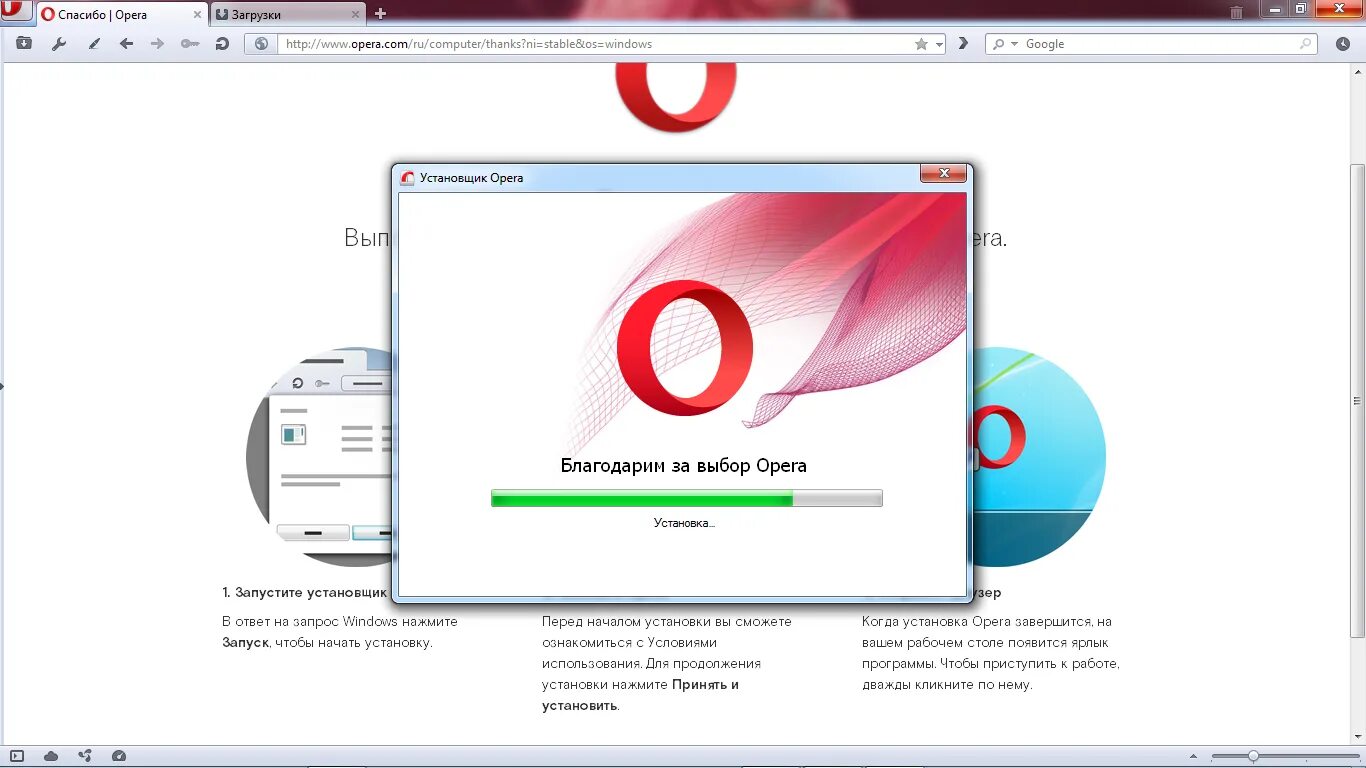Close the Спасибо | Opera tab

[197, 15]
